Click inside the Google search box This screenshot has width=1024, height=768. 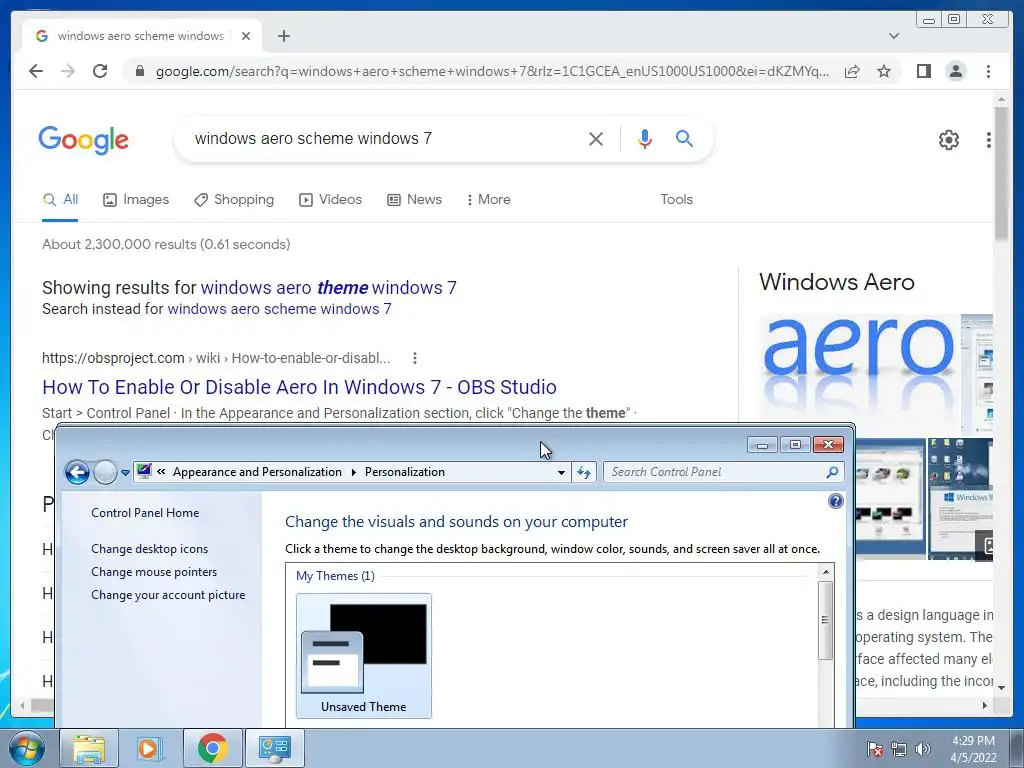pyautogui.click(x=385, y=138)
